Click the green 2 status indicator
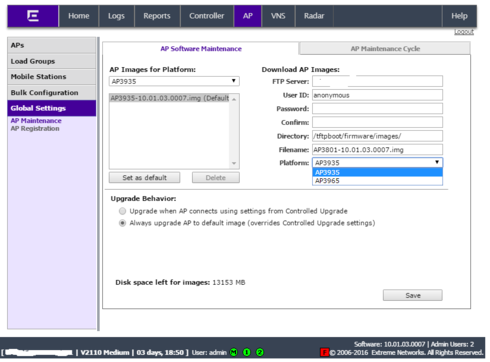The image size is (490, 362). 260,352
